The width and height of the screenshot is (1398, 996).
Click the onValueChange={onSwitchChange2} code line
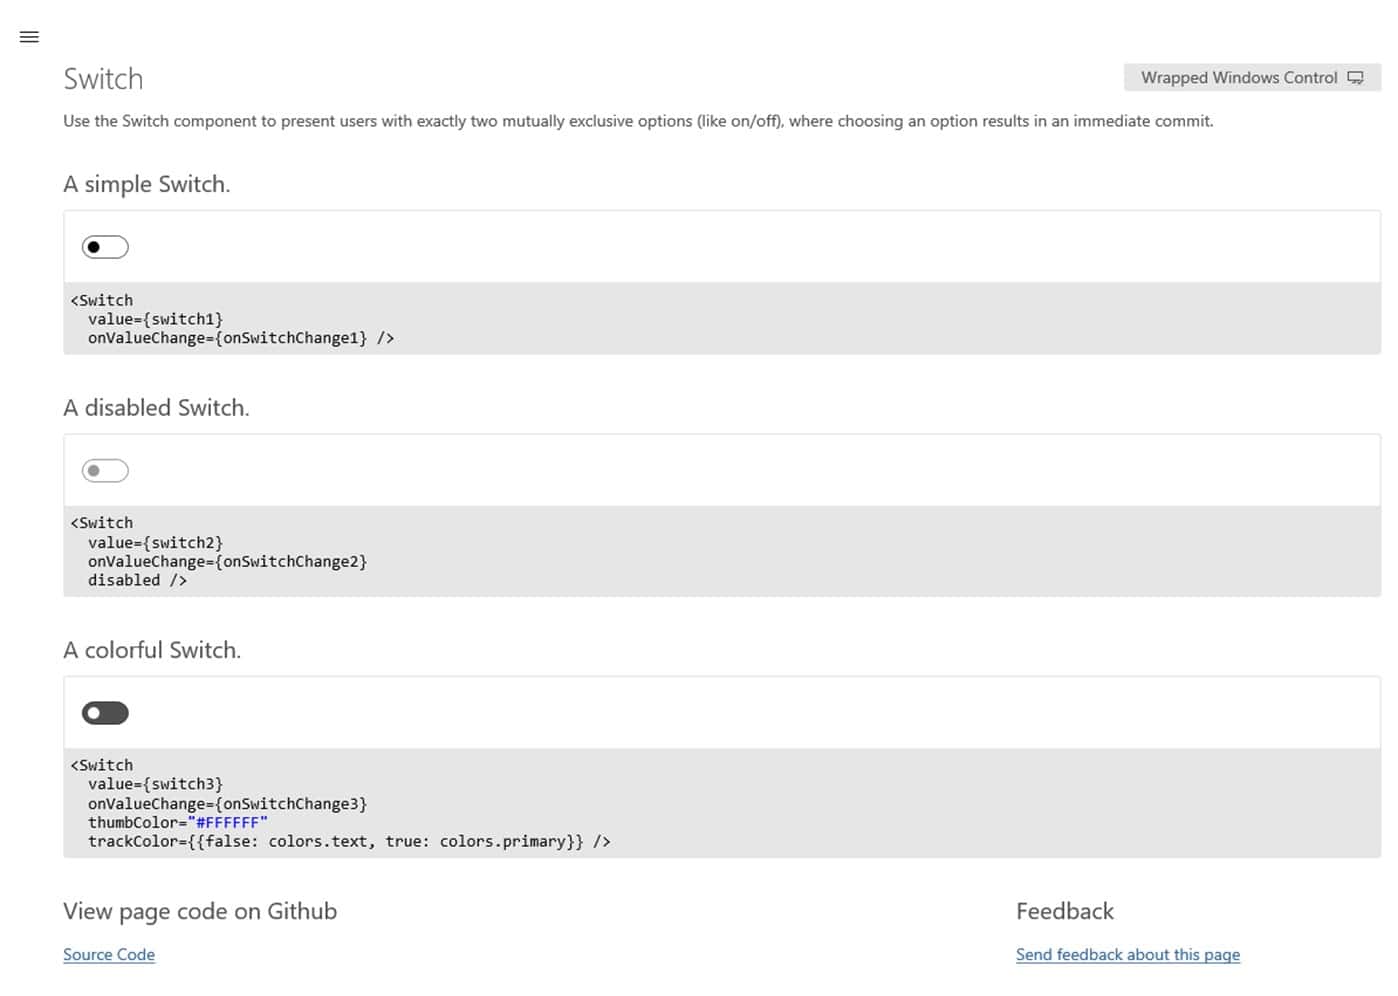(x=227, y=562)
